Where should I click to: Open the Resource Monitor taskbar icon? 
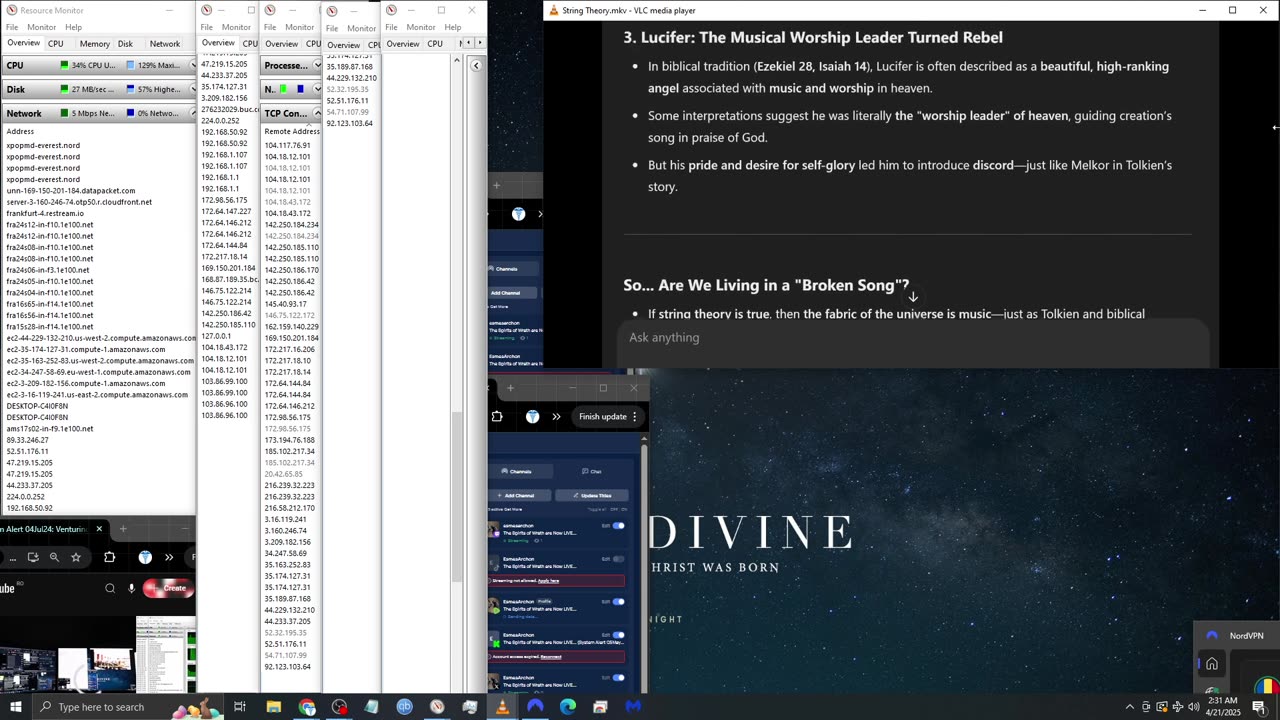point(437,706)
